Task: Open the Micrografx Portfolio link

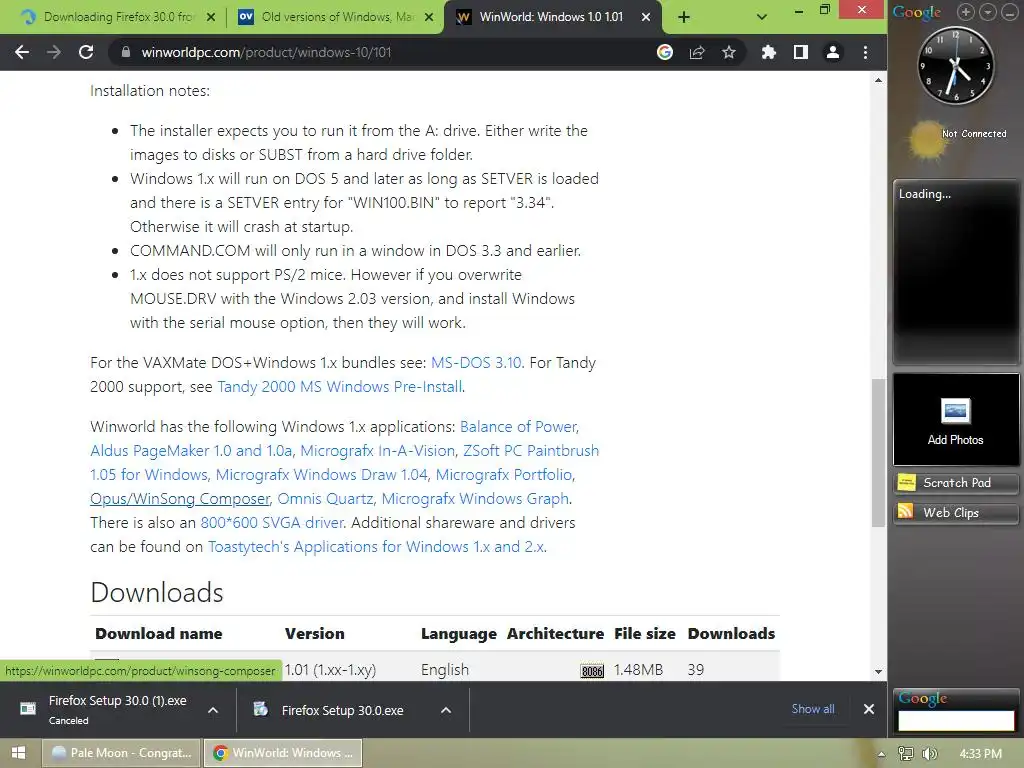Action: [x=504, y=475]
